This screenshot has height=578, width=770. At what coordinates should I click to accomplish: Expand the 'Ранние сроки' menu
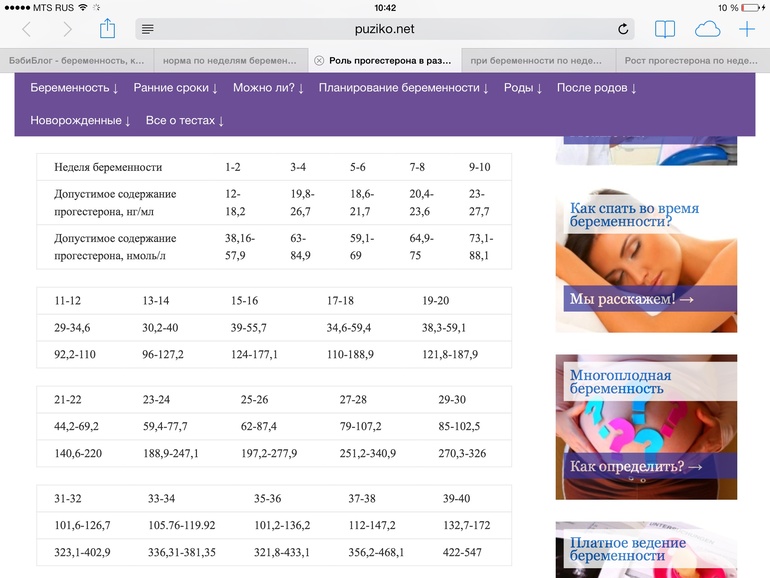click(x=175, y=88)
